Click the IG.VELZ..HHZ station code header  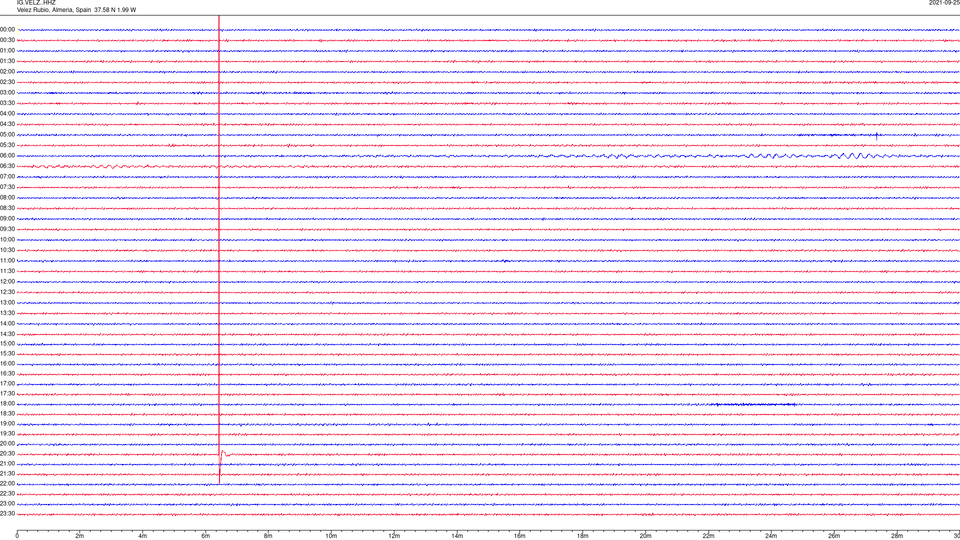[36, 2]
